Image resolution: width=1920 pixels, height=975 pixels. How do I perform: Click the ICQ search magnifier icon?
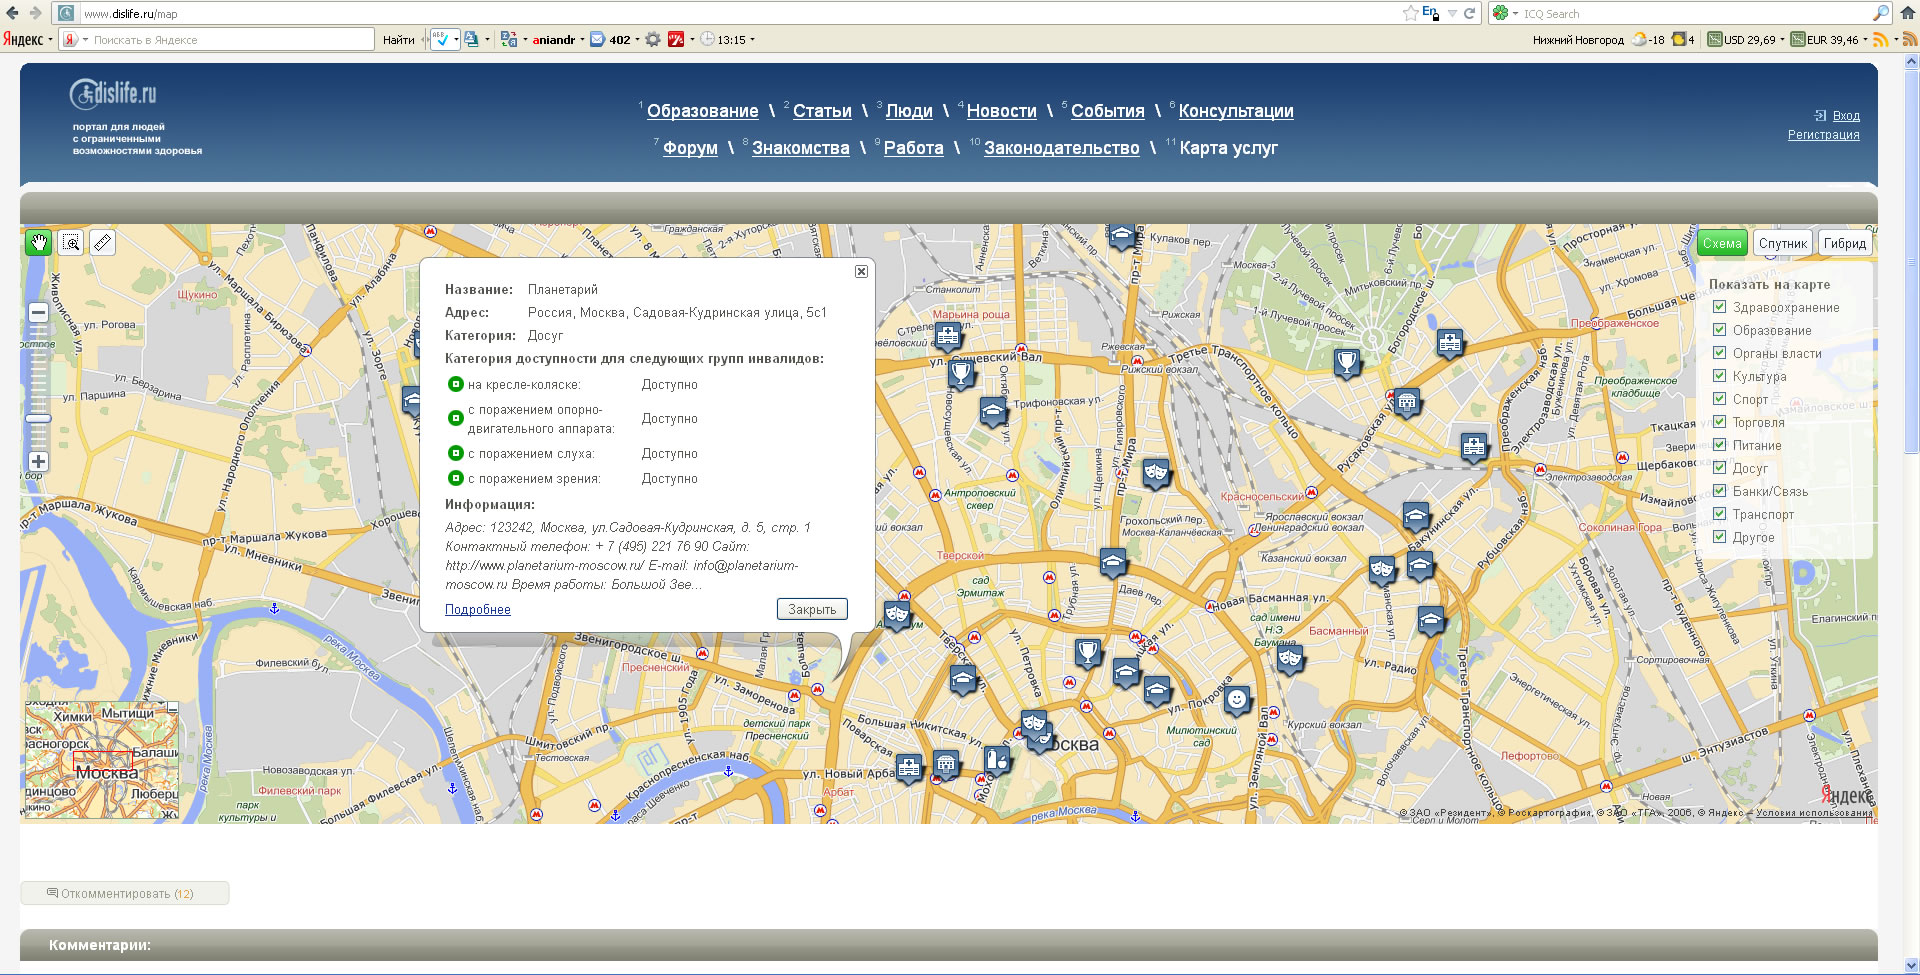tap(1881, 13)
